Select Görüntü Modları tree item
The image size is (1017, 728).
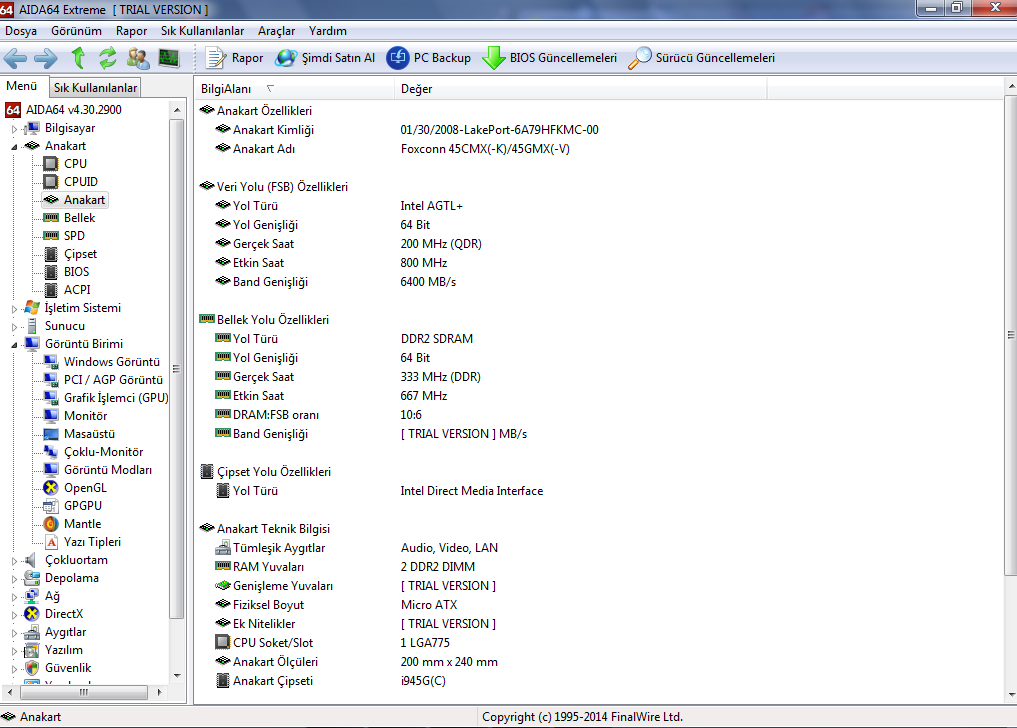coord(108,470)
